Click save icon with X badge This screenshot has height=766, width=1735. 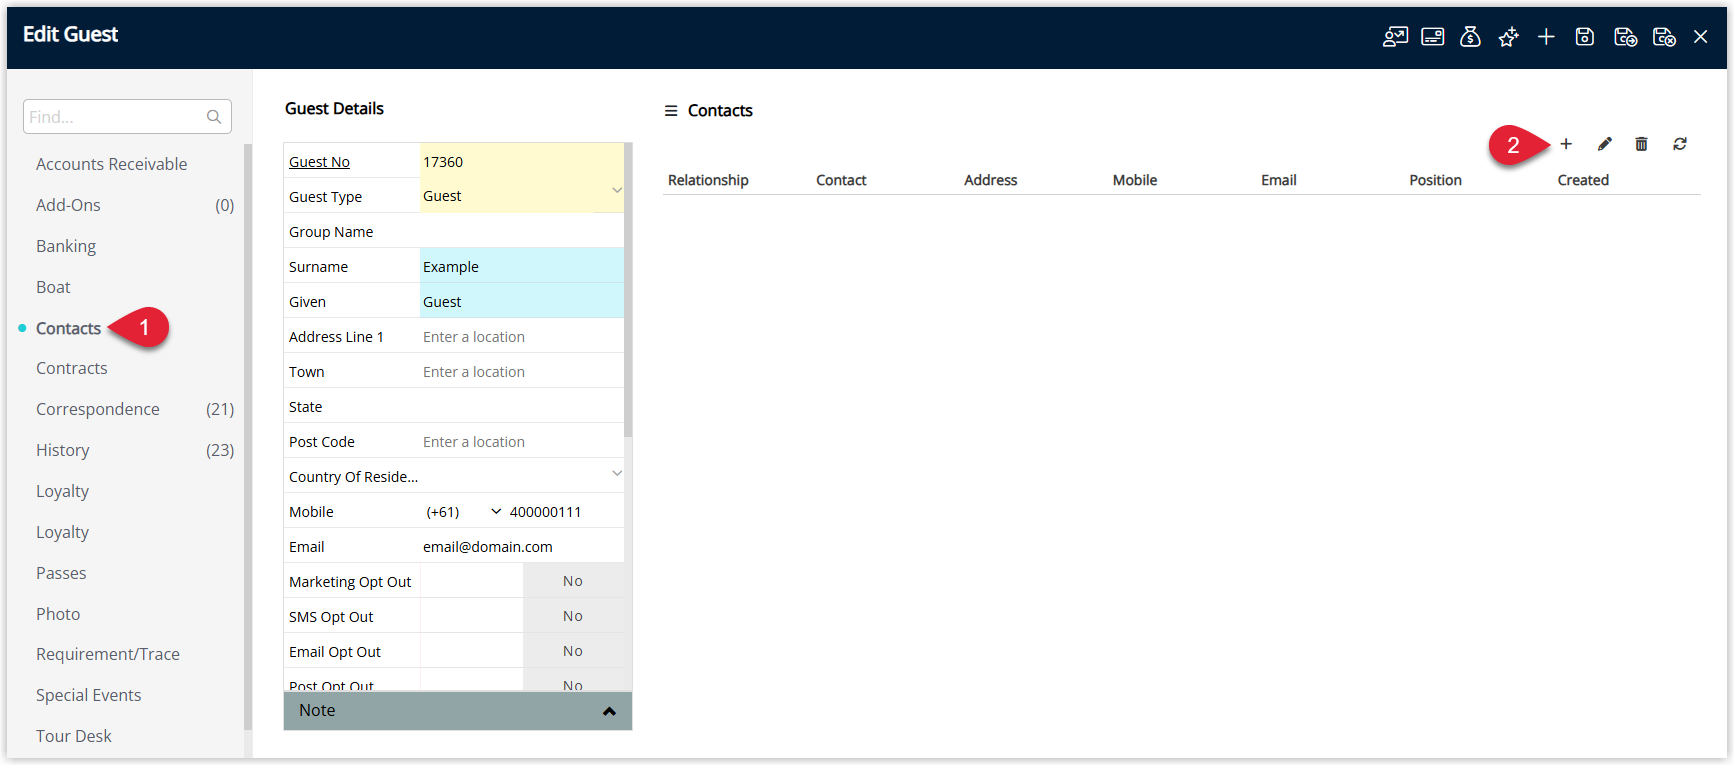[1664, 37]
